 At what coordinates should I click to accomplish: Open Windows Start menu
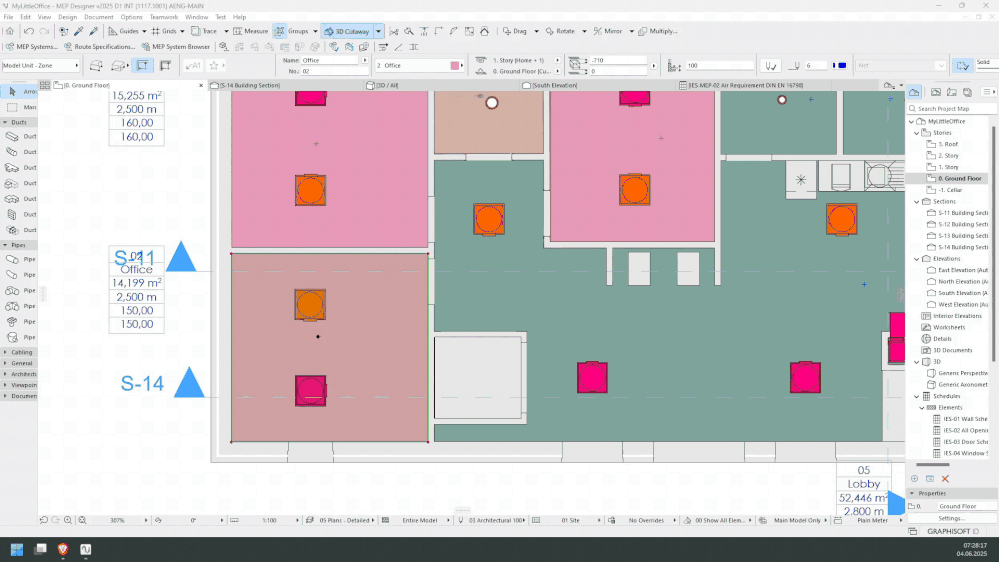pyautogui.click(x=17, y=549)
